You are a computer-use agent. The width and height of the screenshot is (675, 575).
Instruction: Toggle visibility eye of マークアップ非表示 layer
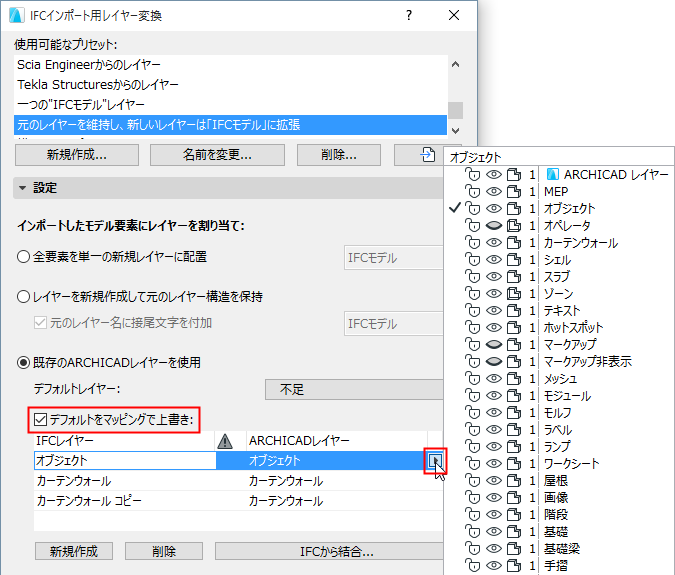494,362
